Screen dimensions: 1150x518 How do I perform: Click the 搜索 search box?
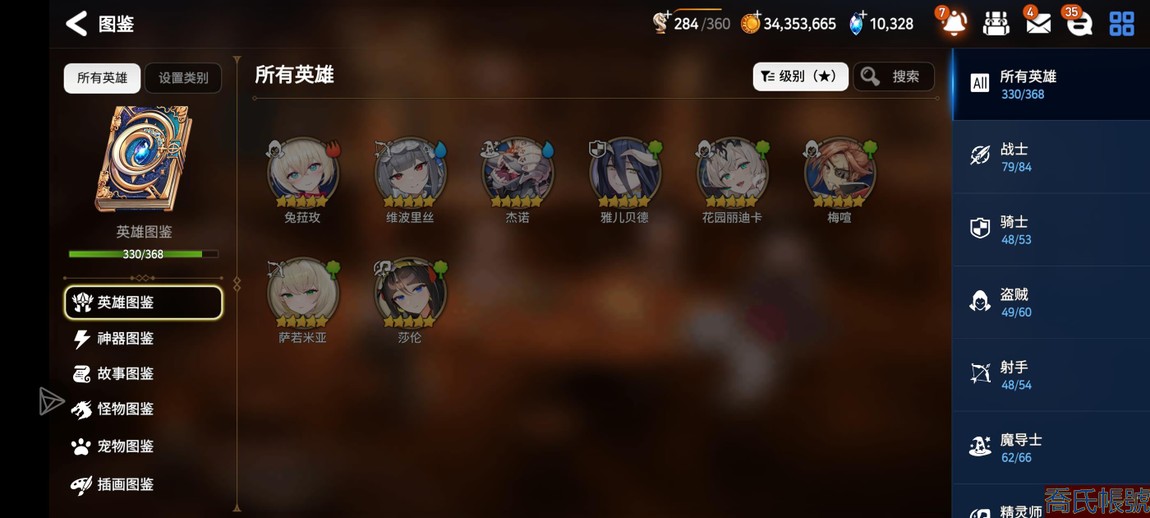[x=893, y=76]
